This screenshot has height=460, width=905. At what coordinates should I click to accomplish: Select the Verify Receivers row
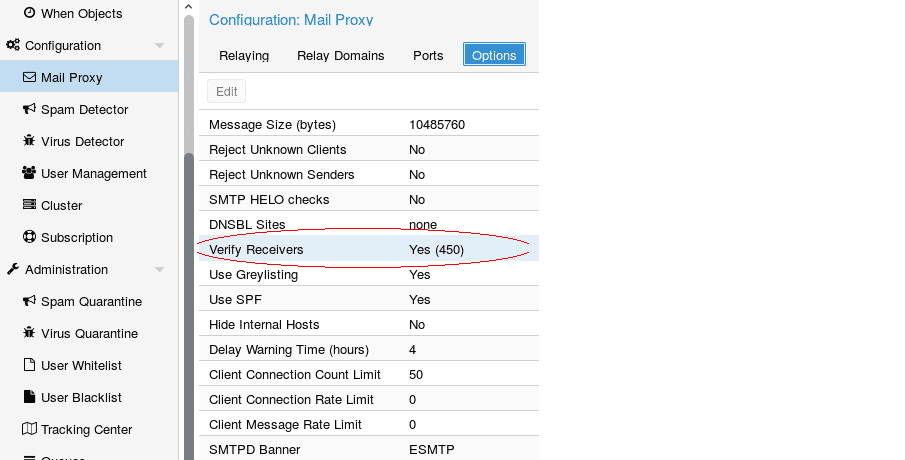click(x=368, y=249)
